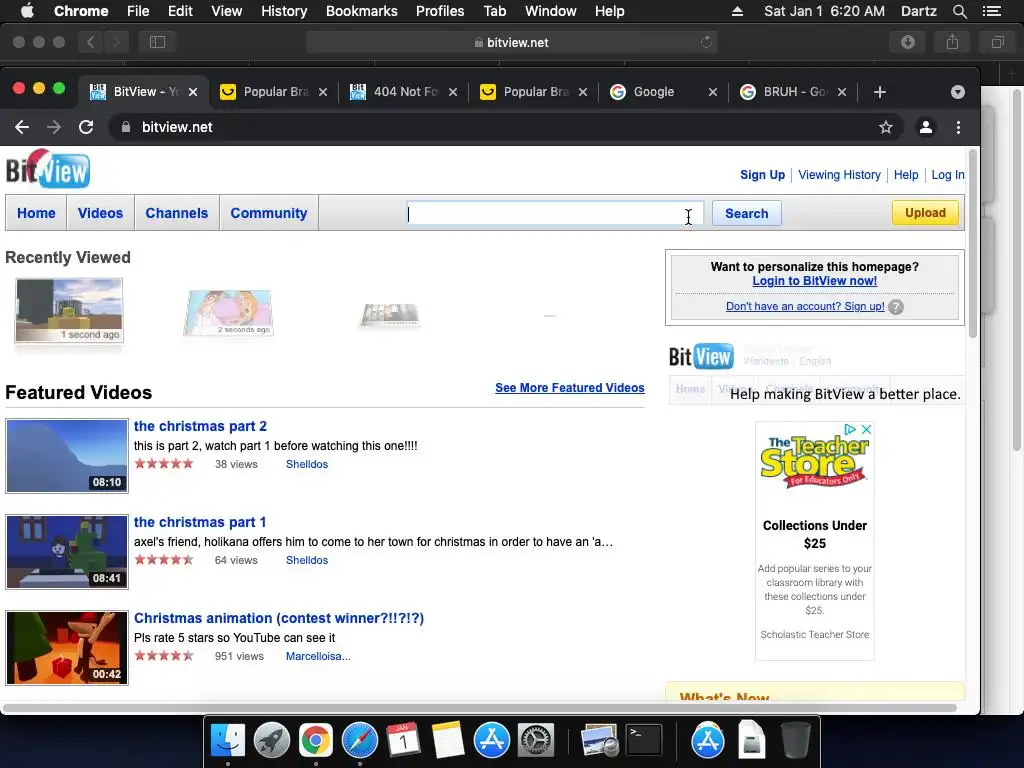Image resolution: width=1024 pixels, height=768 pixels.
Task: Go to the Community nav tab
Action: pyautogui.click(x=268, y=213)
